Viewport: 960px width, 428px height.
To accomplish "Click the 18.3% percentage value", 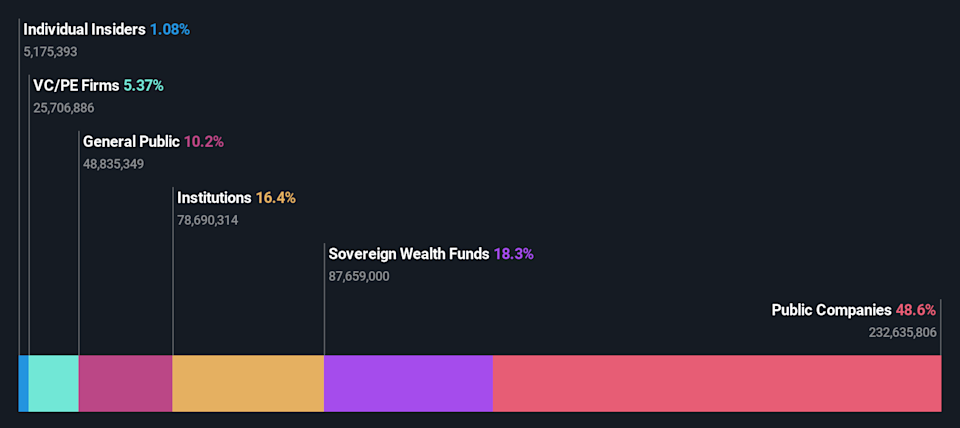I will (x=514, y=254).
